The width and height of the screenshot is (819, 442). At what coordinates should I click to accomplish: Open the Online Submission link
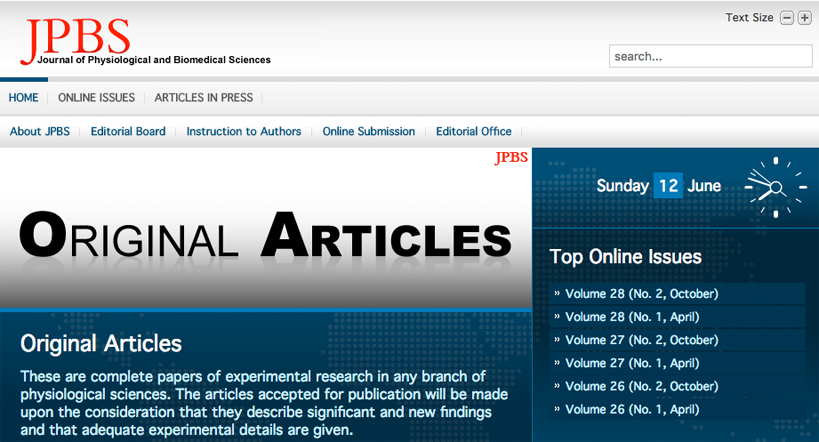click(x=368, y=131)
